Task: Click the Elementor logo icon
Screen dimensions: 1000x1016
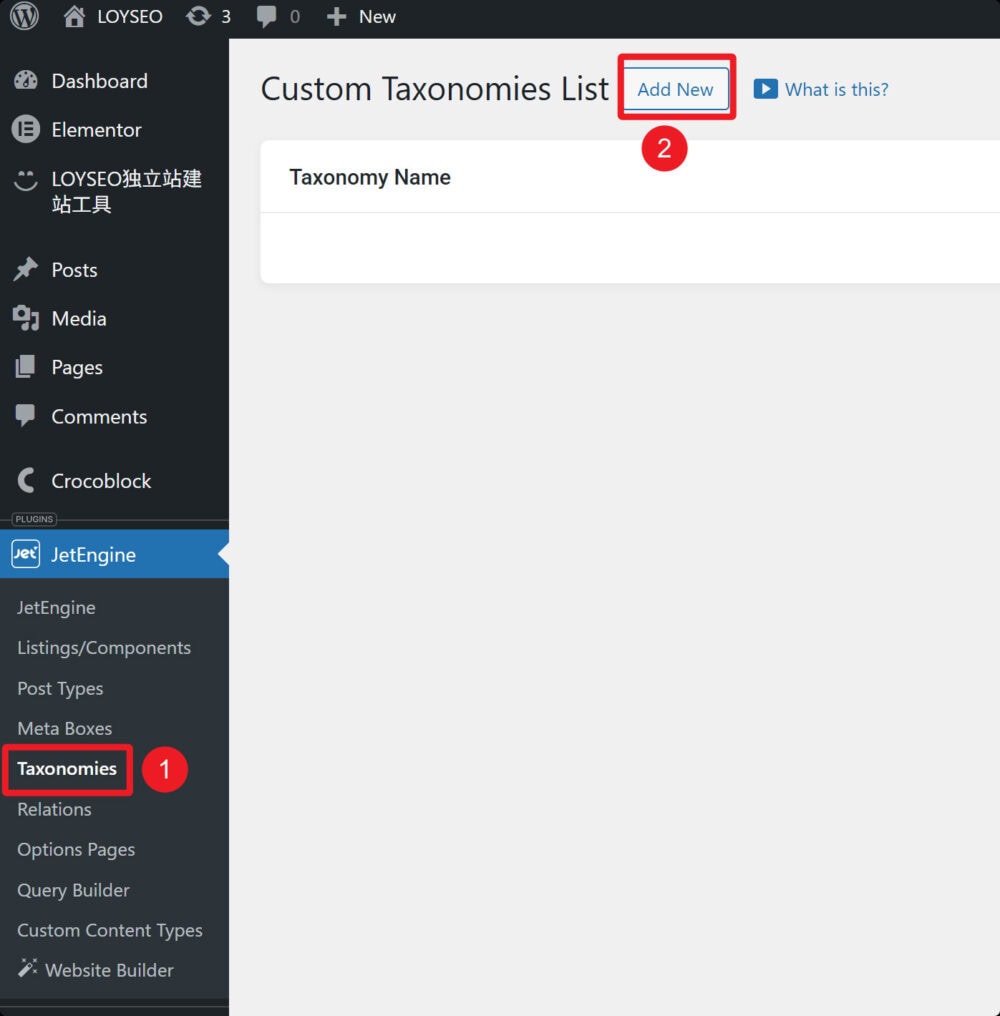Action: pos(26,129)
